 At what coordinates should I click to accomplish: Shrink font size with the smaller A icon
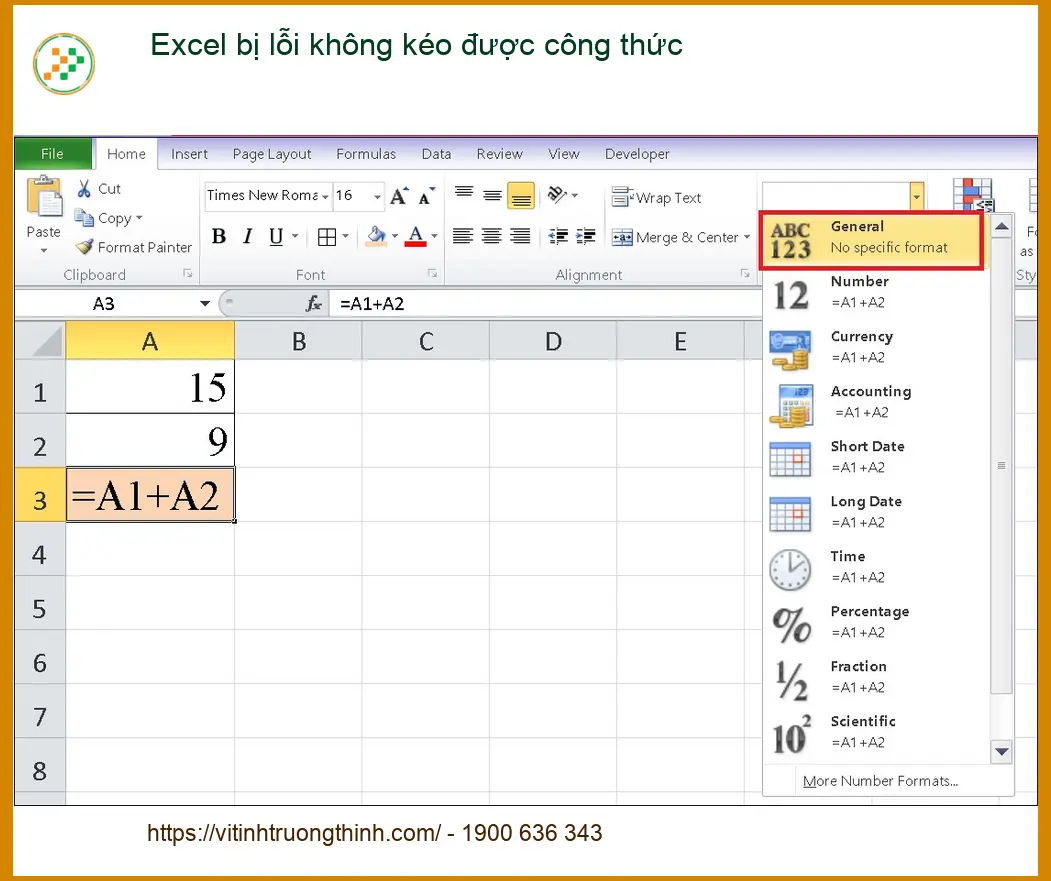(x=426, y=196)
